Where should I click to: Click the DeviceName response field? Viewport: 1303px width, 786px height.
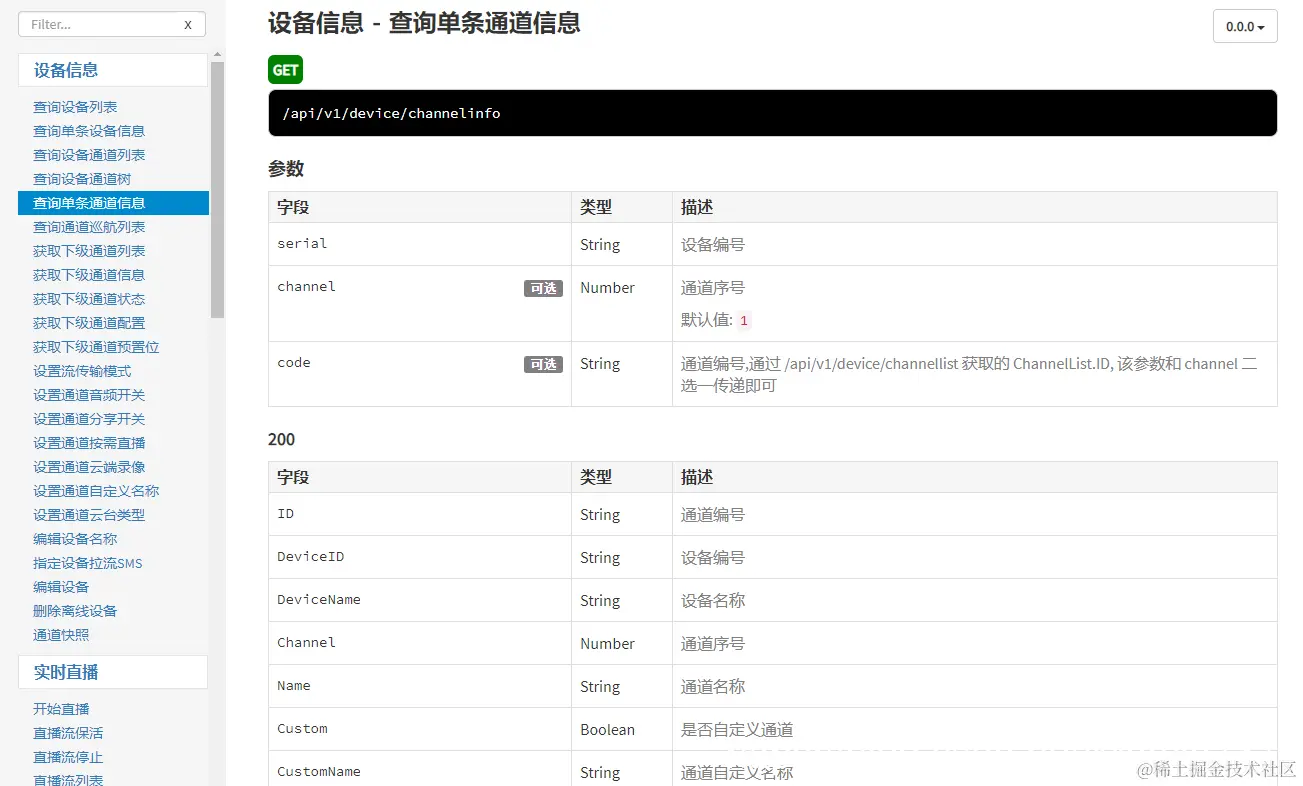pos(319,599)
